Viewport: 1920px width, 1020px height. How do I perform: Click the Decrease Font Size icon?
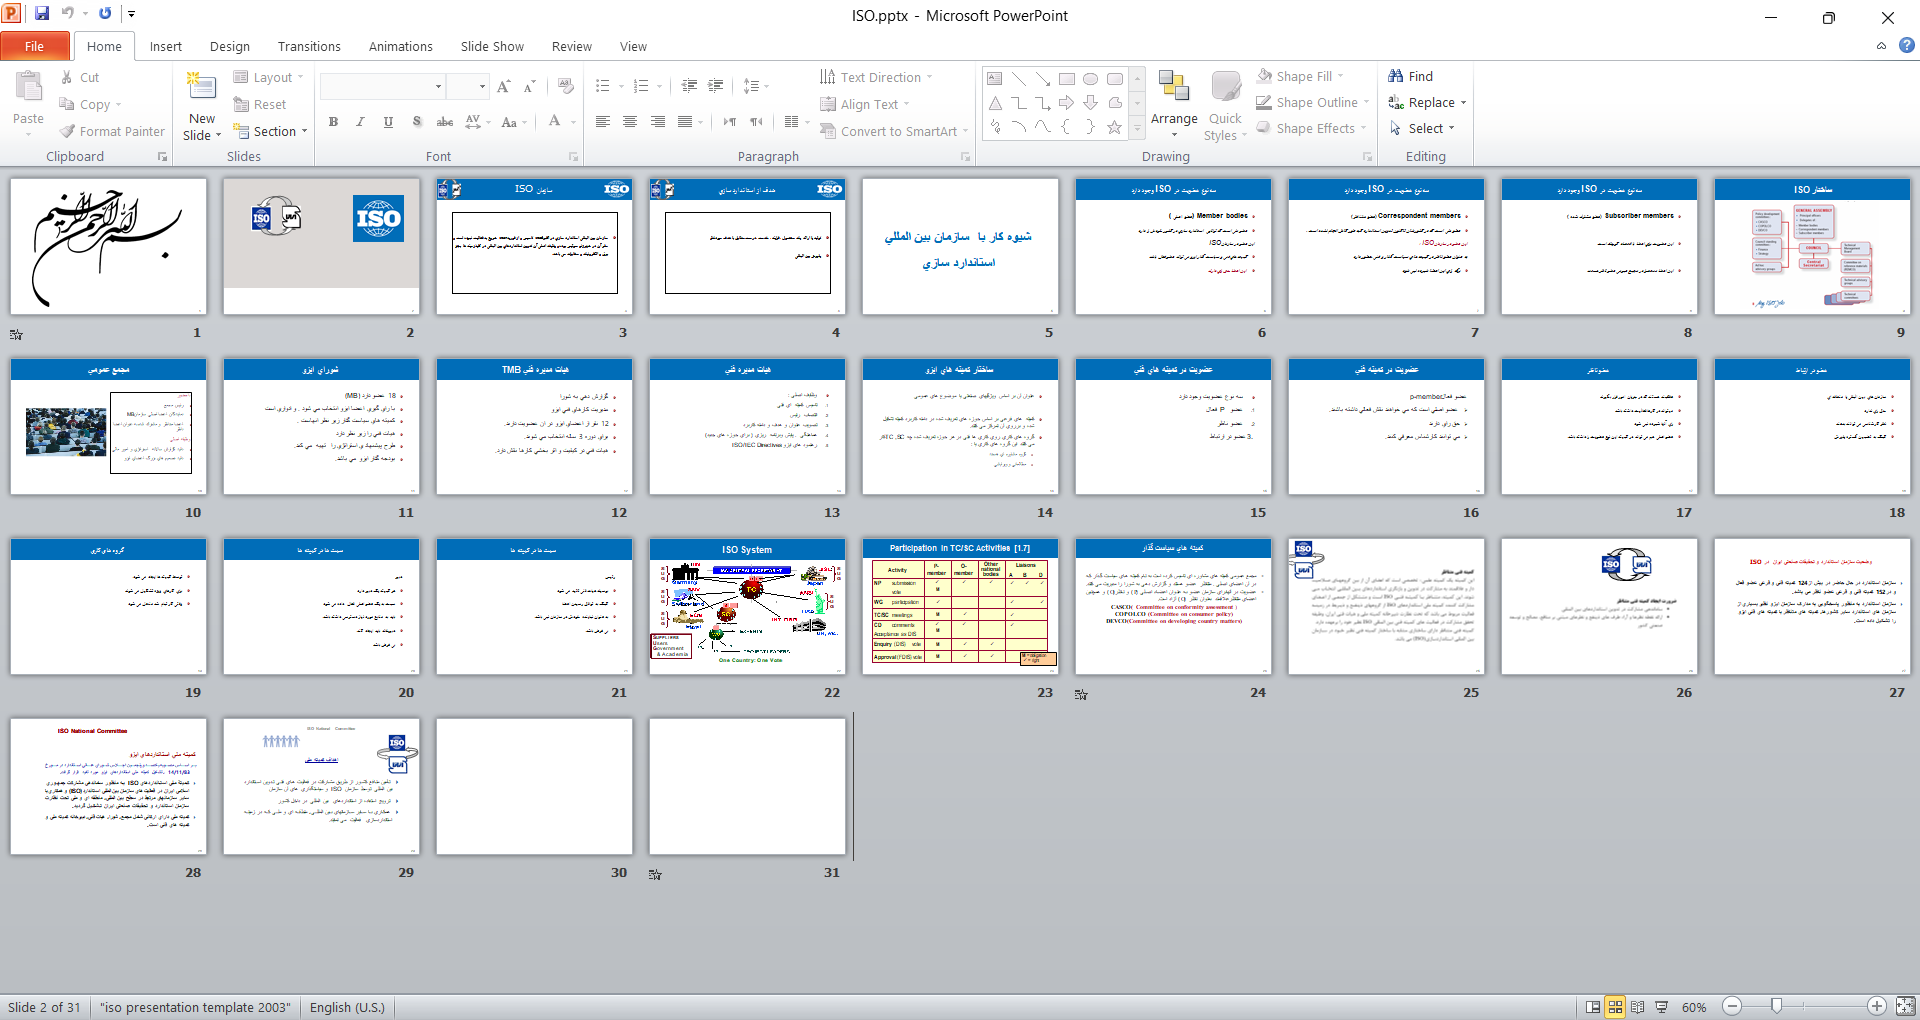(530, 87)
